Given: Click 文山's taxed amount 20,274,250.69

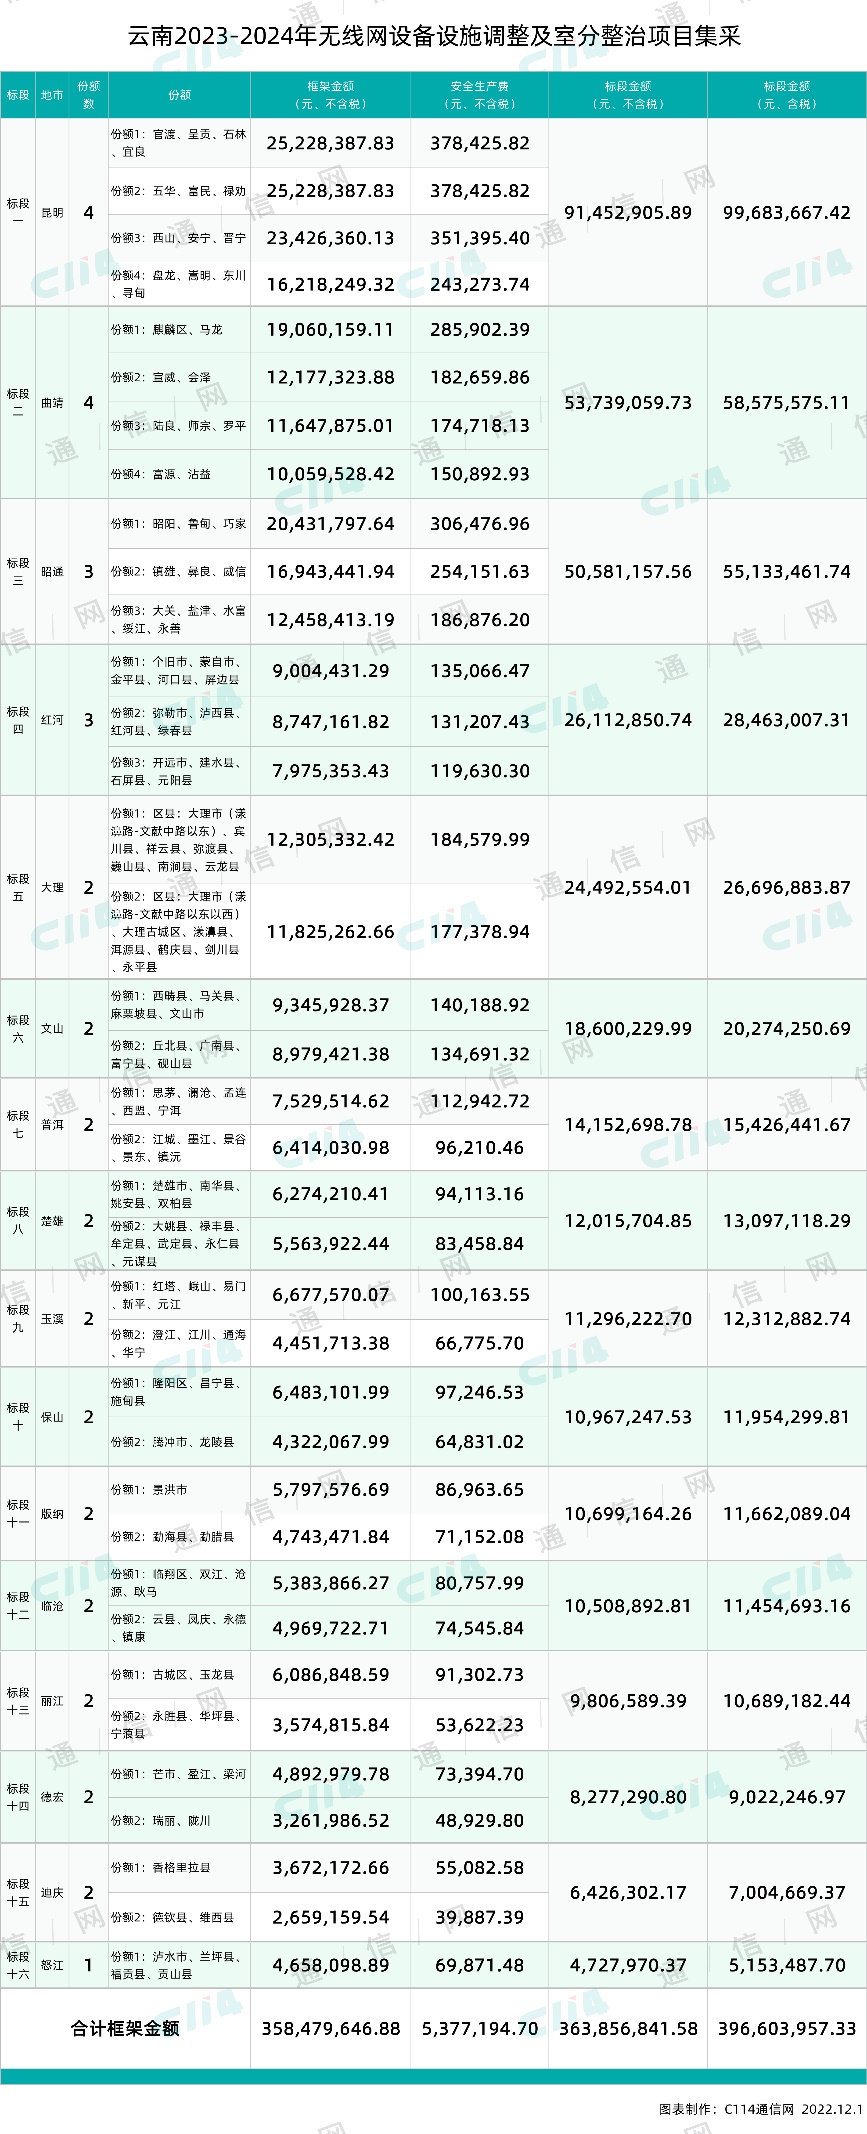Looking at the screenshot, I should [x=786, y=1029].
